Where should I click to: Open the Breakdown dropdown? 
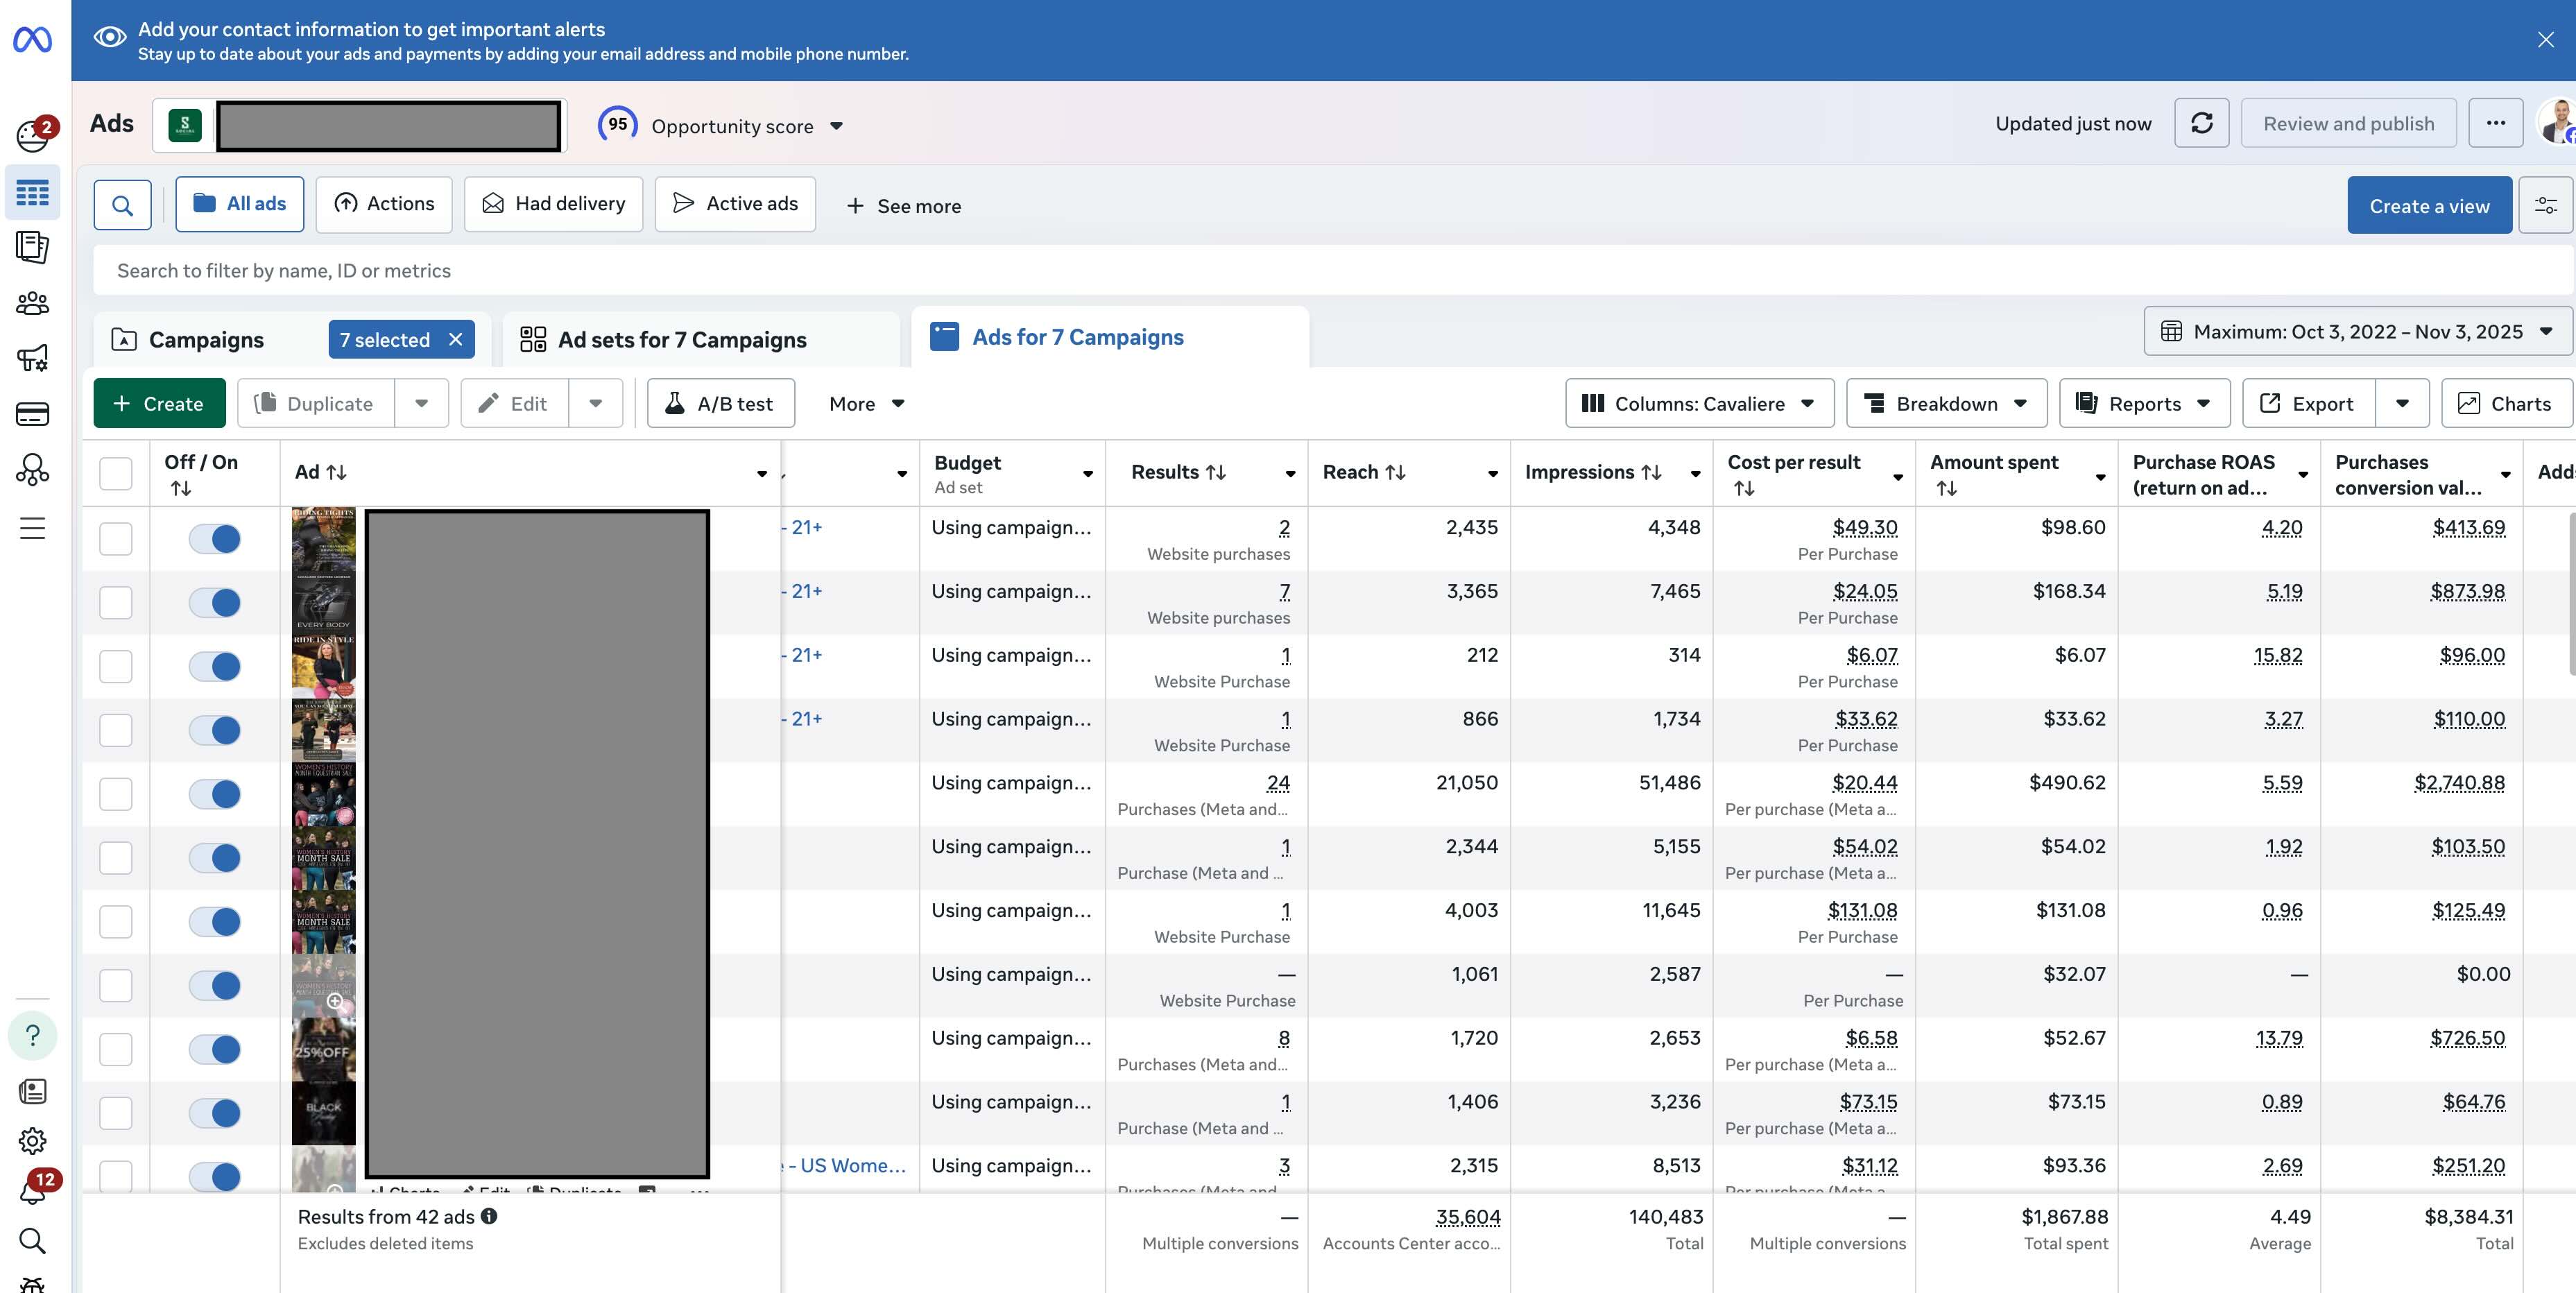pyautogui.click(x=1946, y=403)
